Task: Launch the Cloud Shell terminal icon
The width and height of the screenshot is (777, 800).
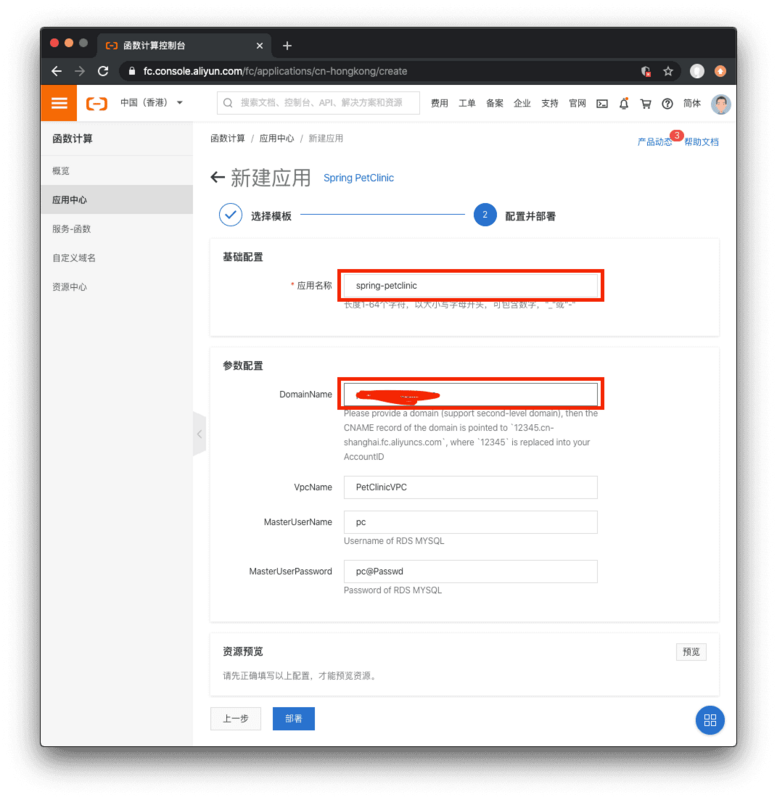Action: pos(602,104)
